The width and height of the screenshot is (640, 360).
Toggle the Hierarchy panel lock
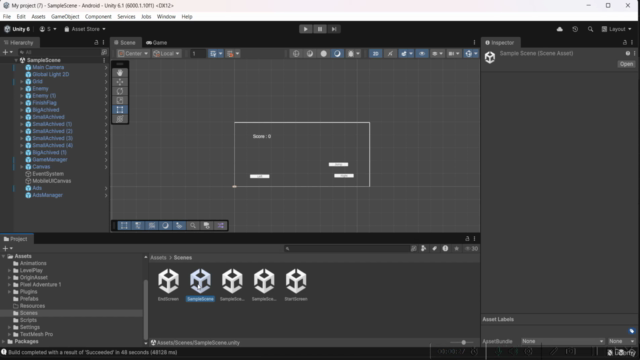pyautogui.click(x=96, y=42)
